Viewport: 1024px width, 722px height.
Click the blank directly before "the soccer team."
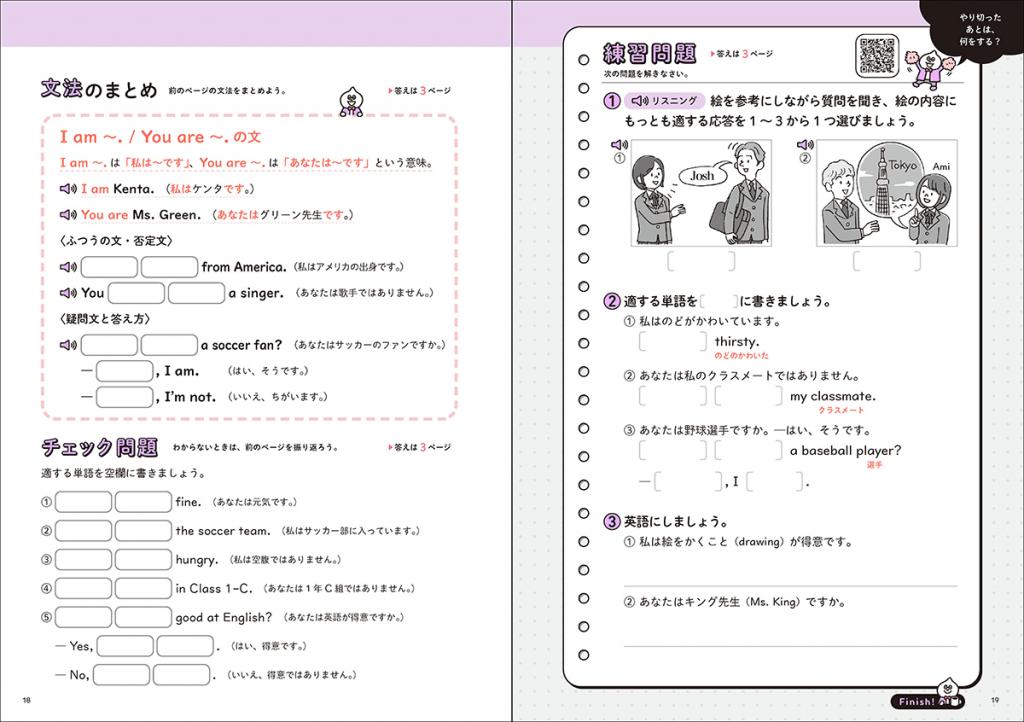143,531
